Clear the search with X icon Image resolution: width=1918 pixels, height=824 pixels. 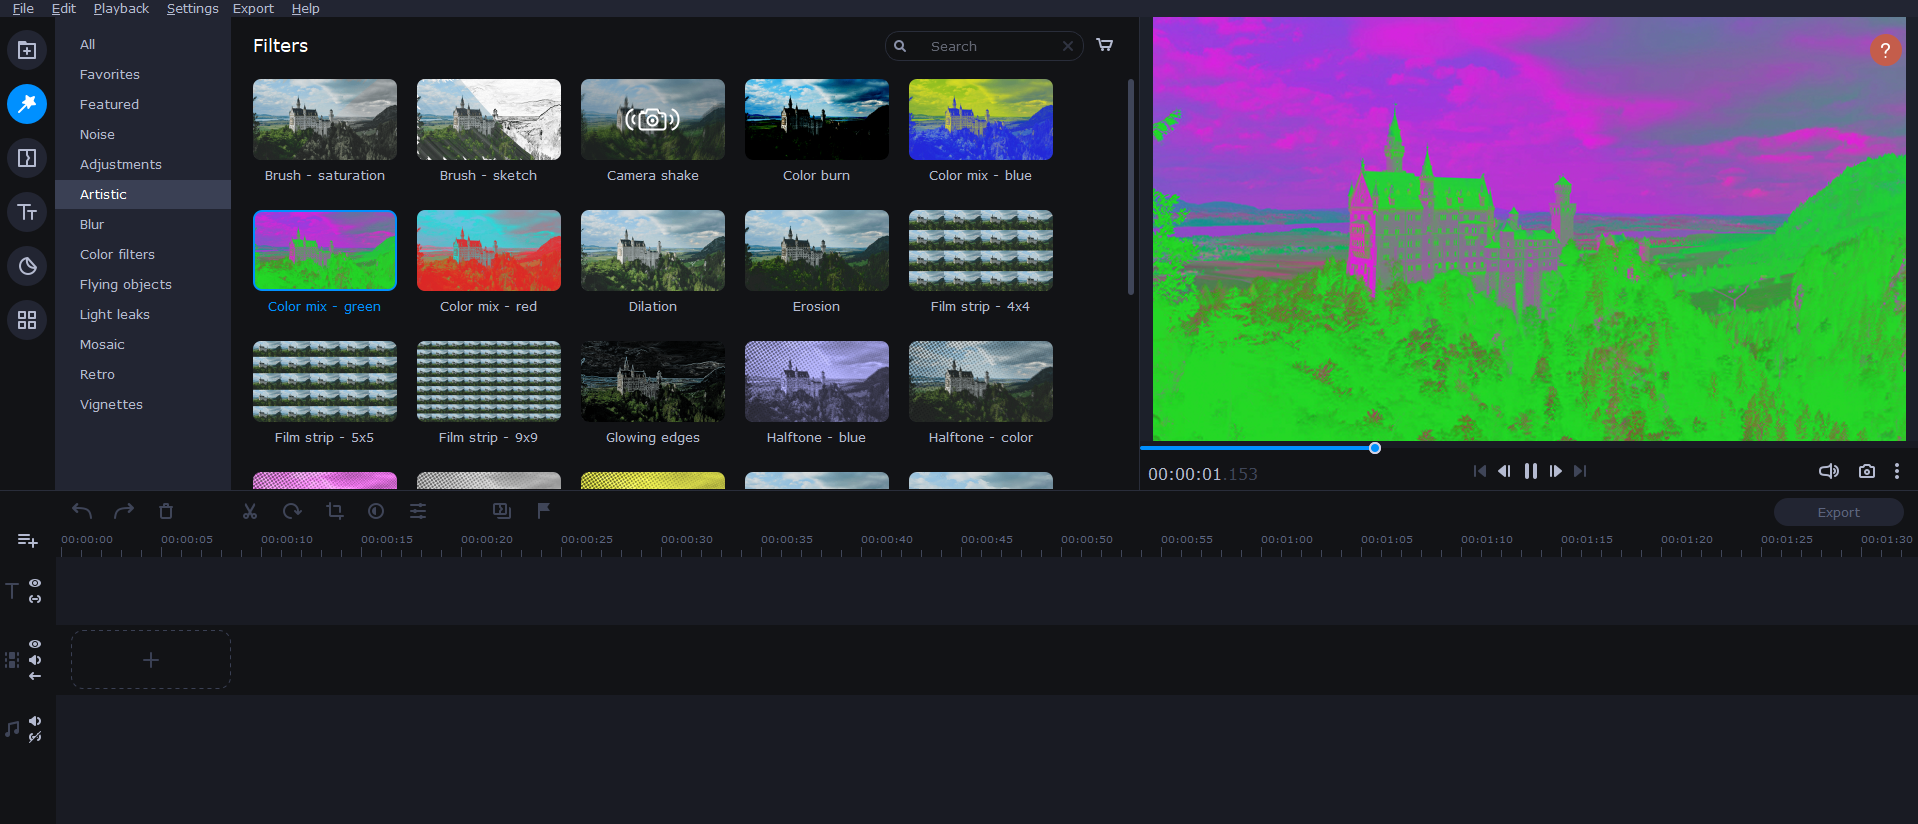tap(1068, 46)
